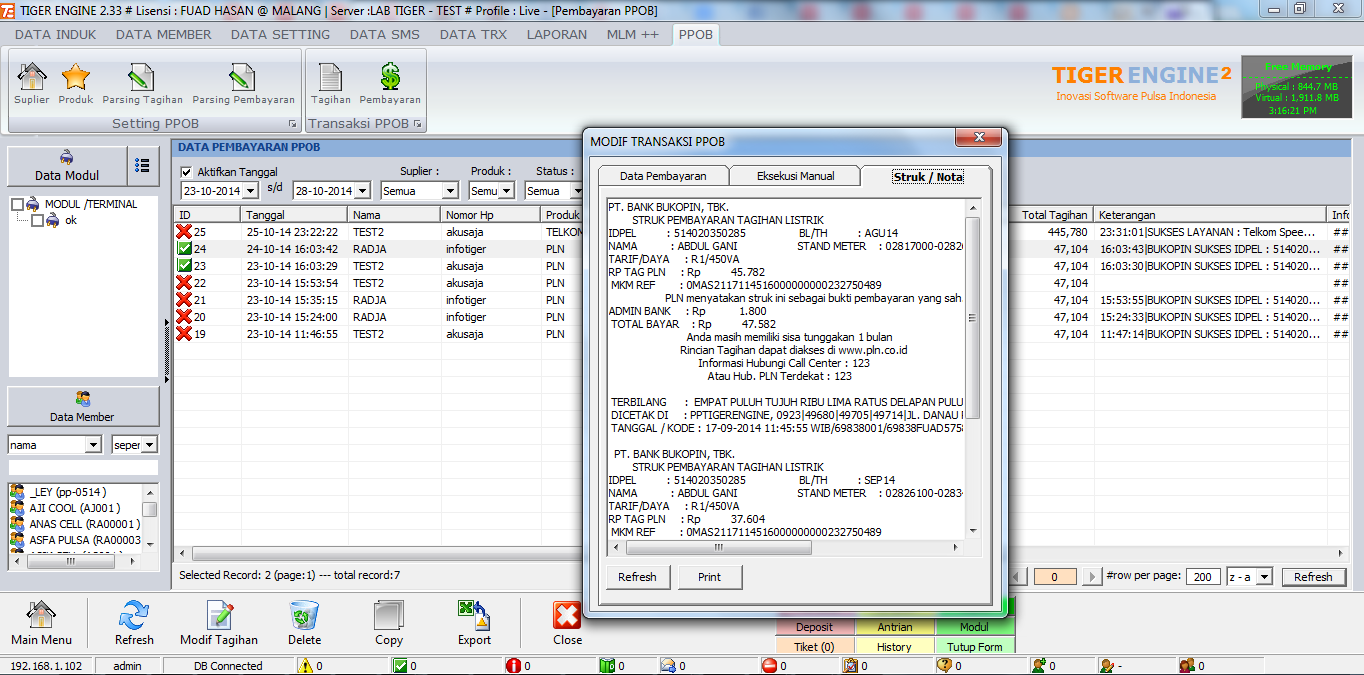Open Produk settings via the star icon
The height and width of the screenshot is (675, 1364).
(75, 80)
